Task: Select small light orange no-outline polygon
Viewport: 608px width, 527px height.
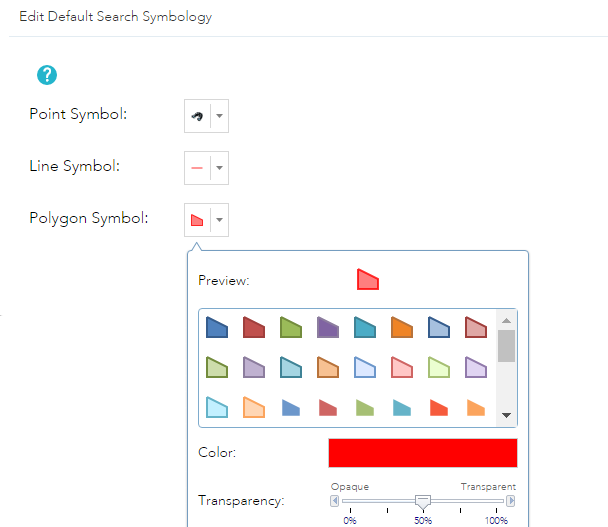Action: tap(476, 408)
